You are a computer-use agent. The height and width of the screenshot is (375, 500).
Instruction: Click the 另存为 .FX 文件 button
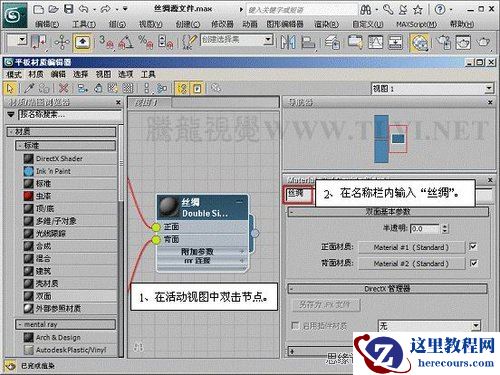[x=326, y=304]
